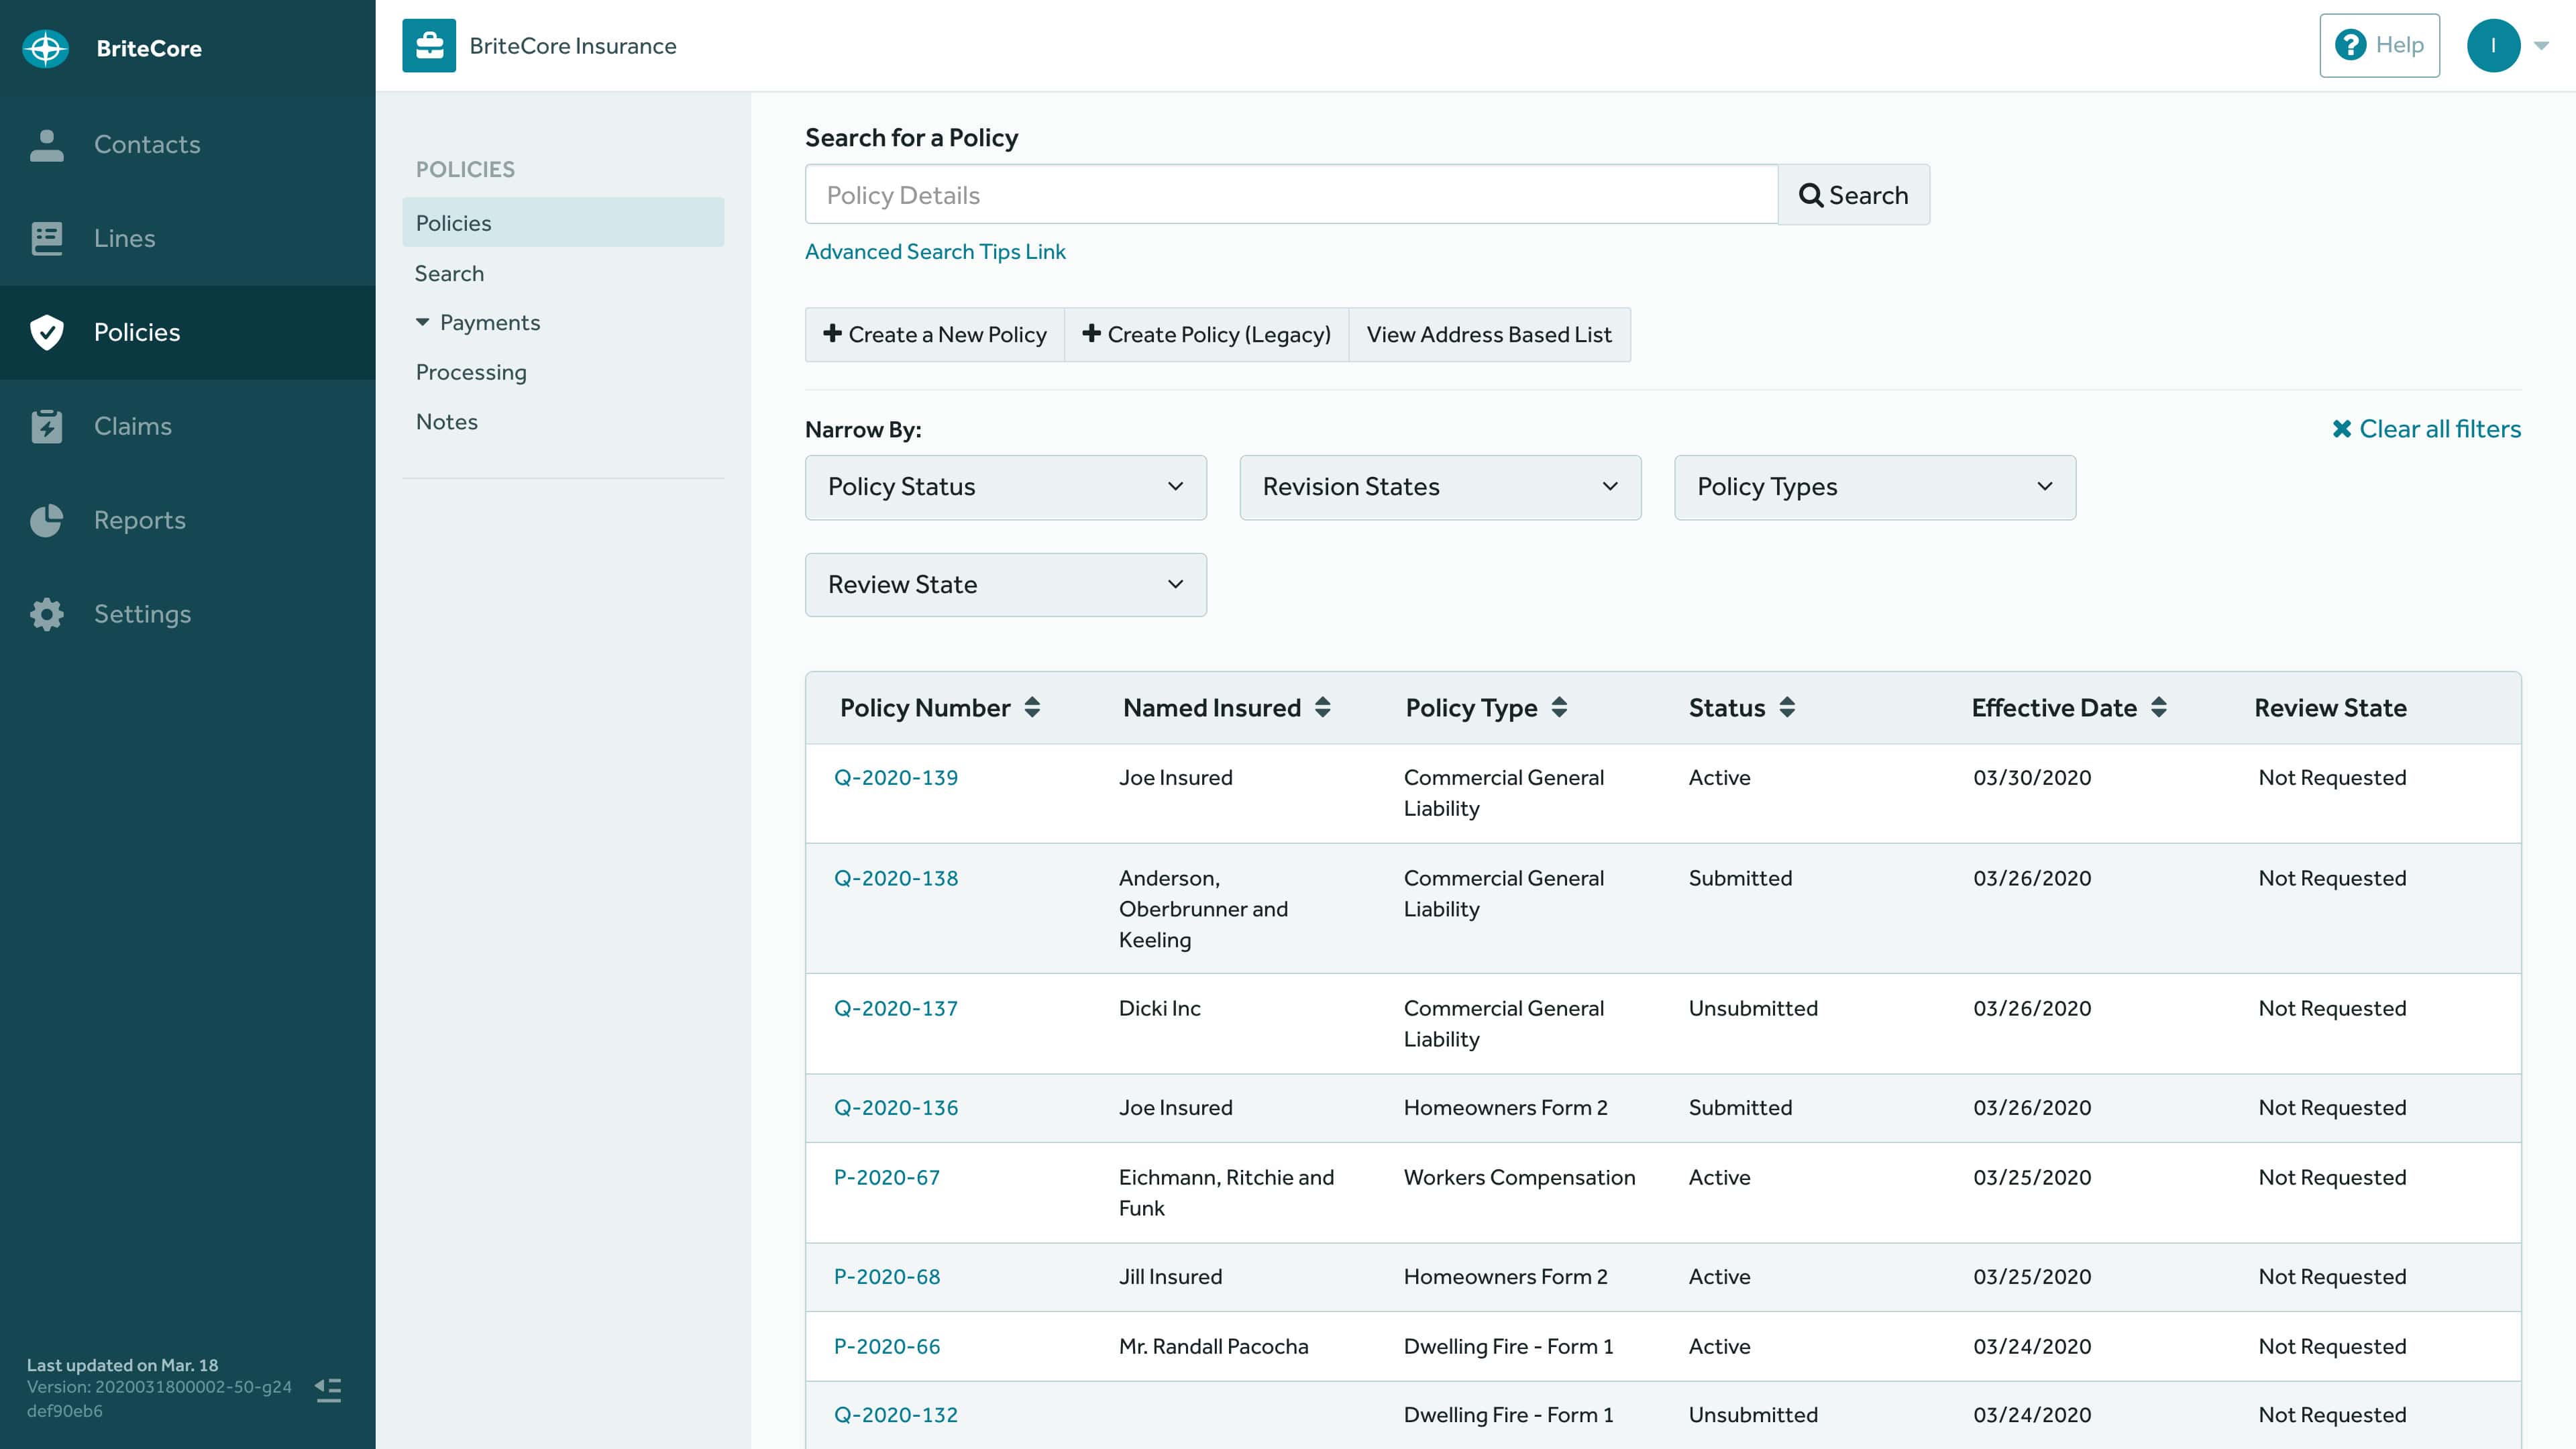Image resolution: width=2576 pixels, height=1449 pixels.
Task: Open the Revision States dropdown
Action: [x=1439, y=487]
